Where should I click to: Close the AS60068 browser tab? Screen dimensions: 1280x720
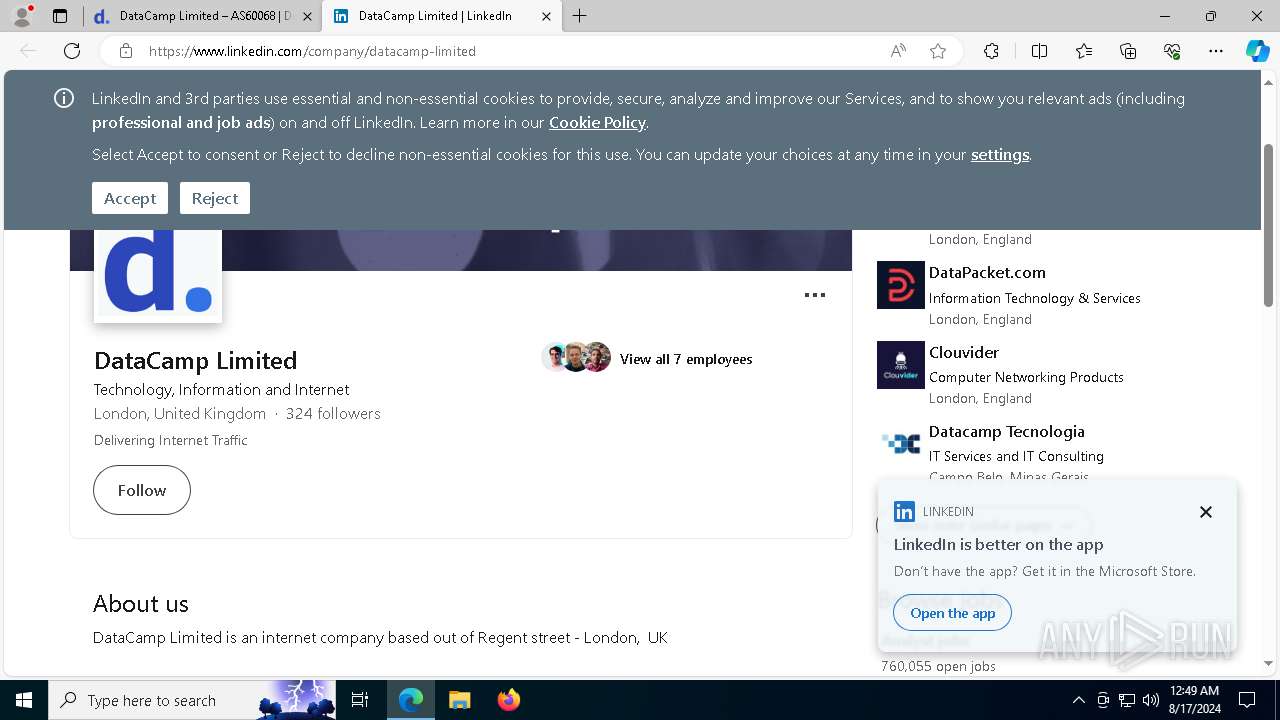(x=307, y=16)
